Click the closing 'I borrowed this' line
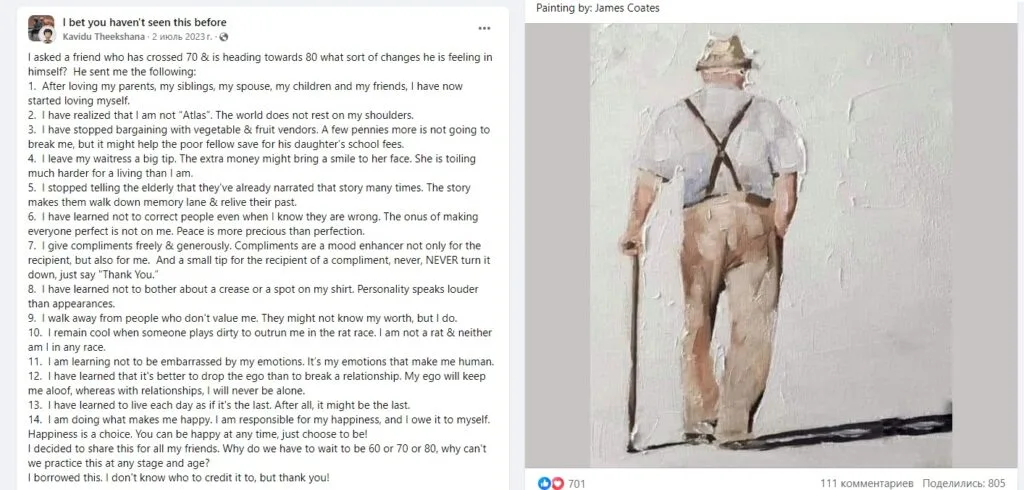Image resolution: width=1024 pixels, height=490 pixels. [x=178, y=478]
